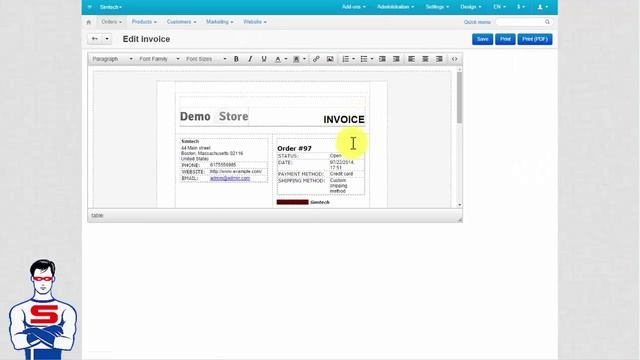Screen dimensions: 640x360
Task: Open the source code view icon
Action: (454, 59)
